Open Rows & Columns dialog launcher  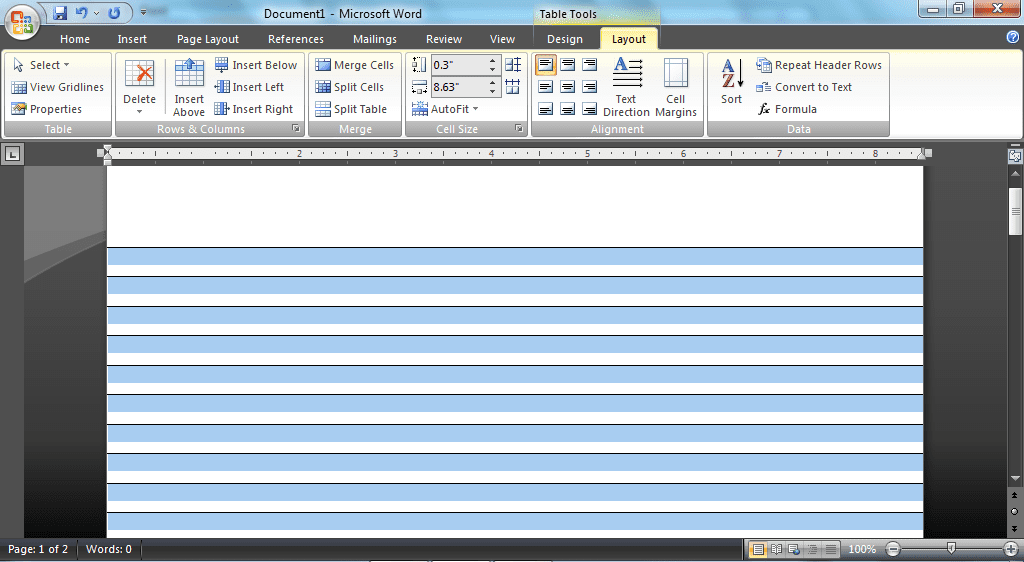pos(296,129)
